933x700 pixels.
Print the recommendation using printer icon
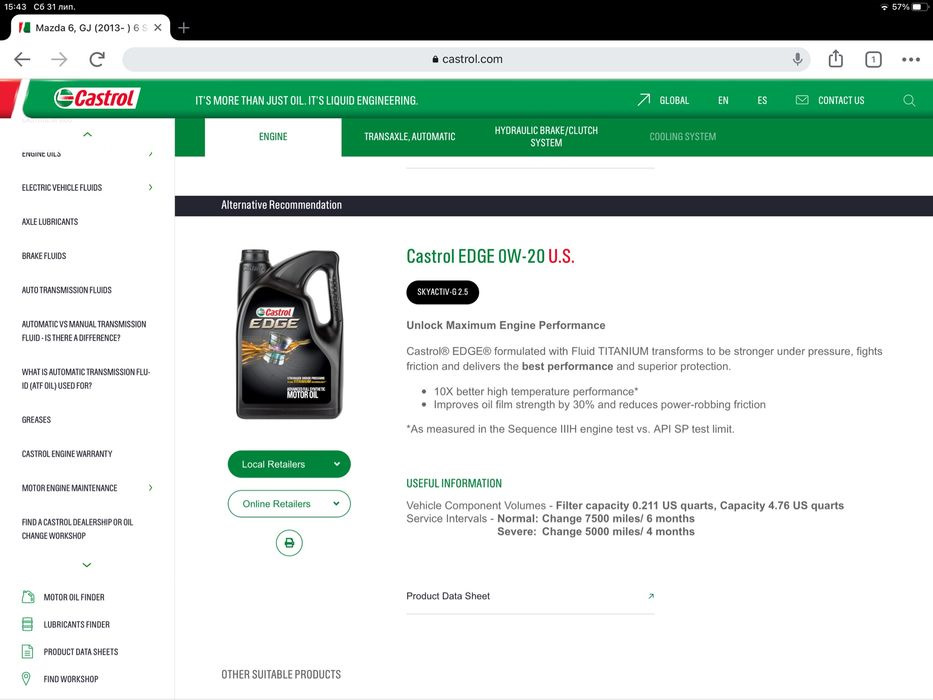pos(289,543)
